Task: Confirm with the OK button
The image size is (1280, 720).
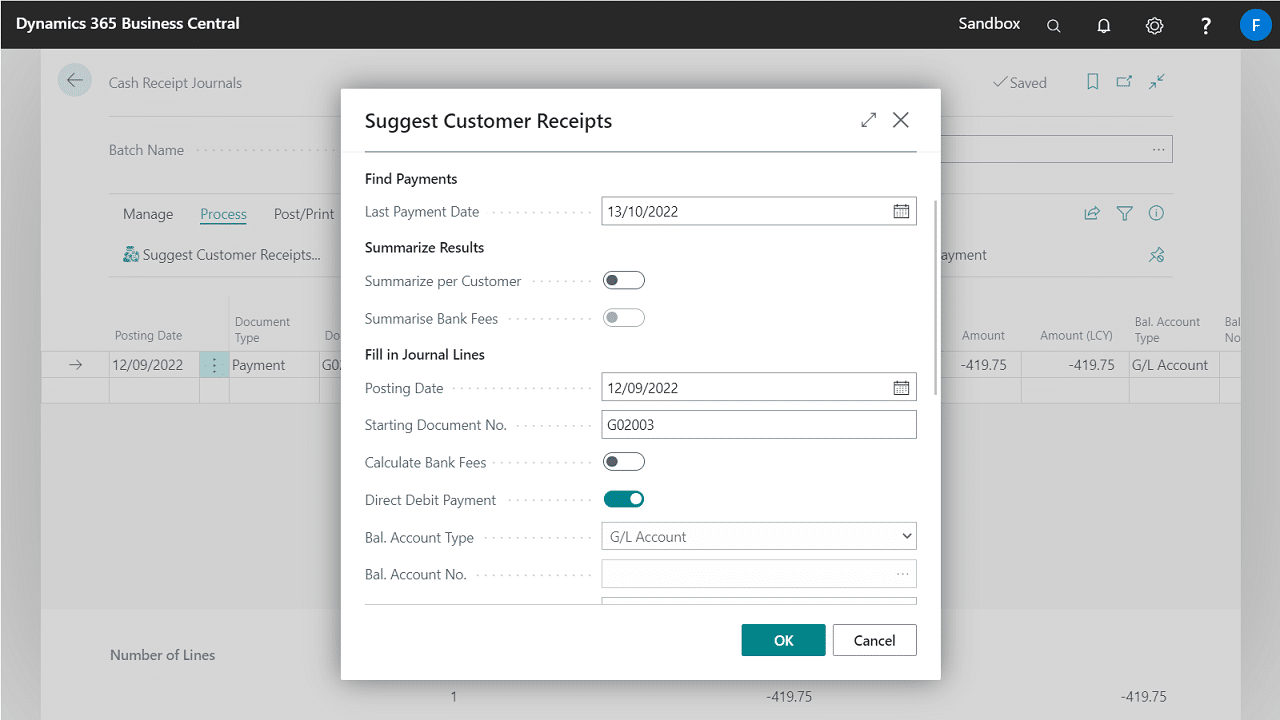Action: (x=783, y=640)
